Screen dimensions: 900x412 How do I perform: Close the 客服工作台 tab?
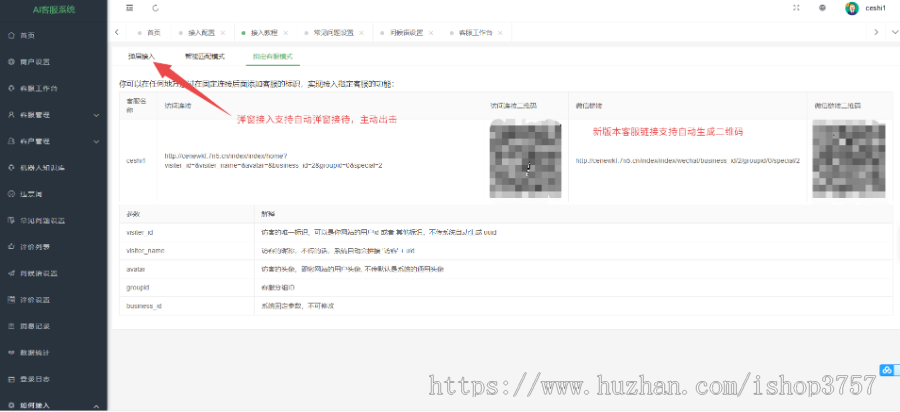(x=500, y=33)
